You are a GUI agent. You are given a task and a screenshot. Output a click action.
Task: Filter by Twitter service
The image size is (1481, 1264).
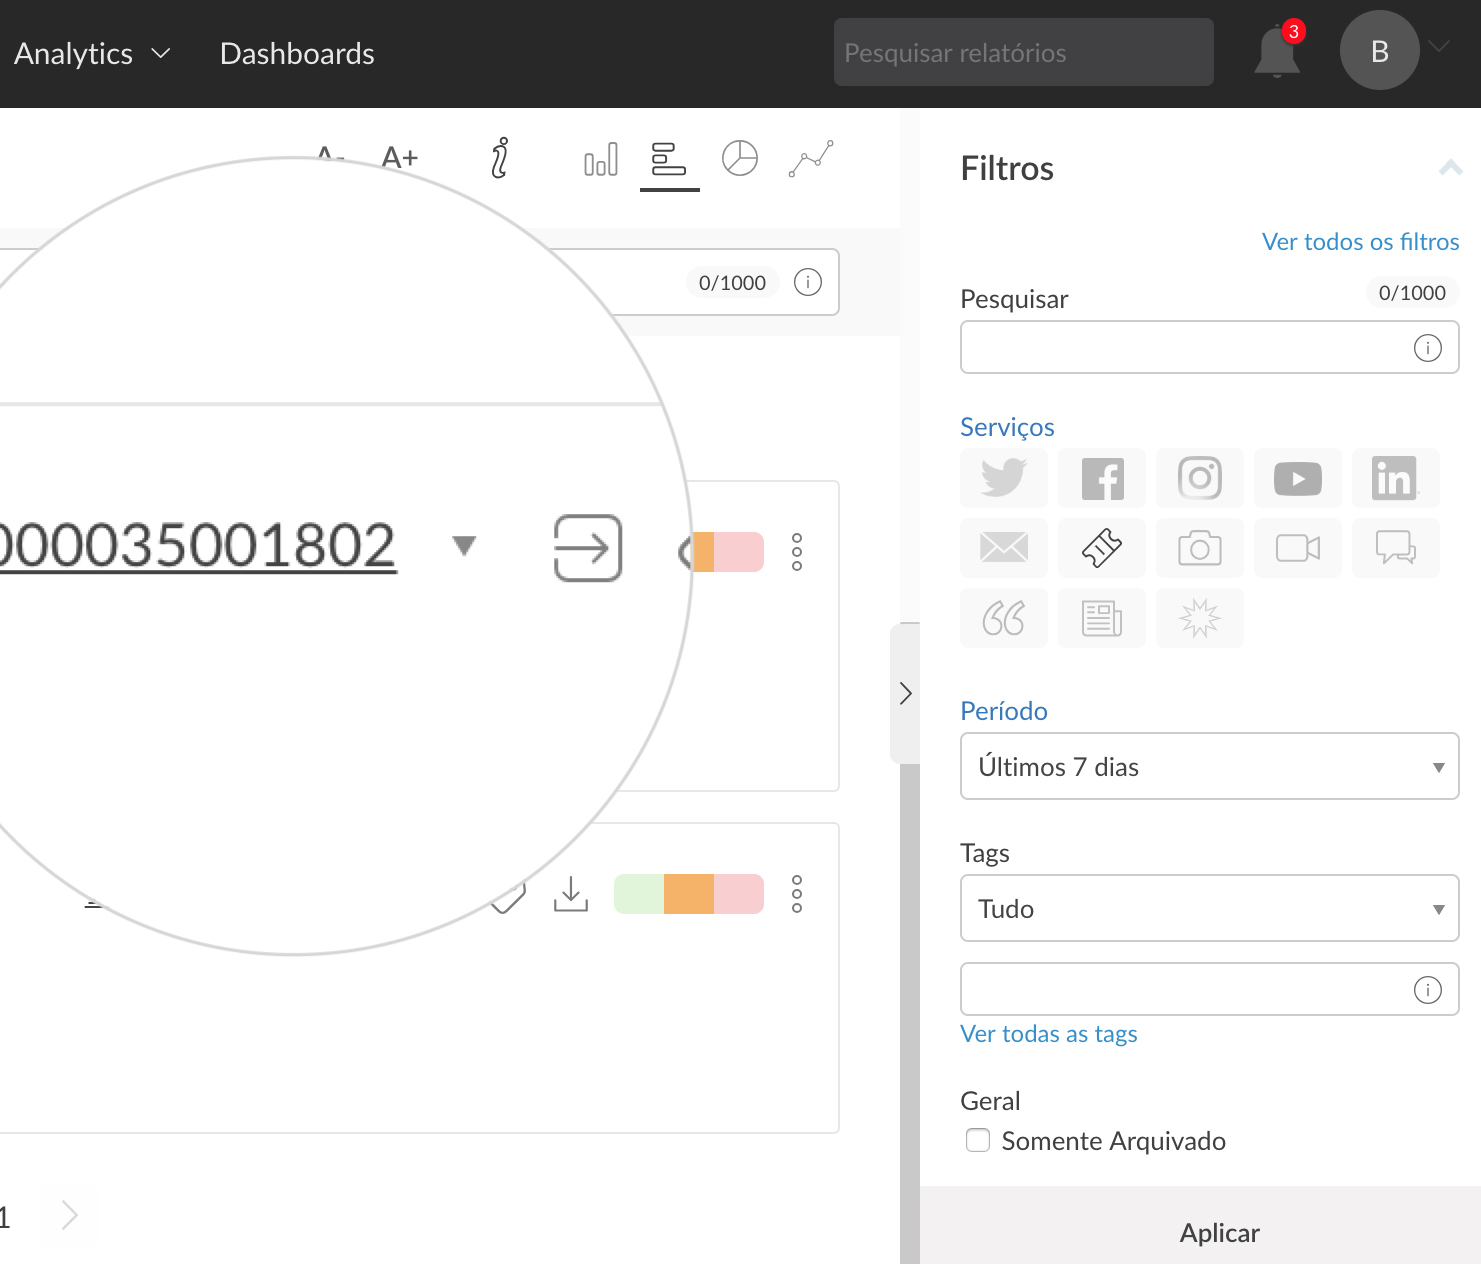[1003, 478]
